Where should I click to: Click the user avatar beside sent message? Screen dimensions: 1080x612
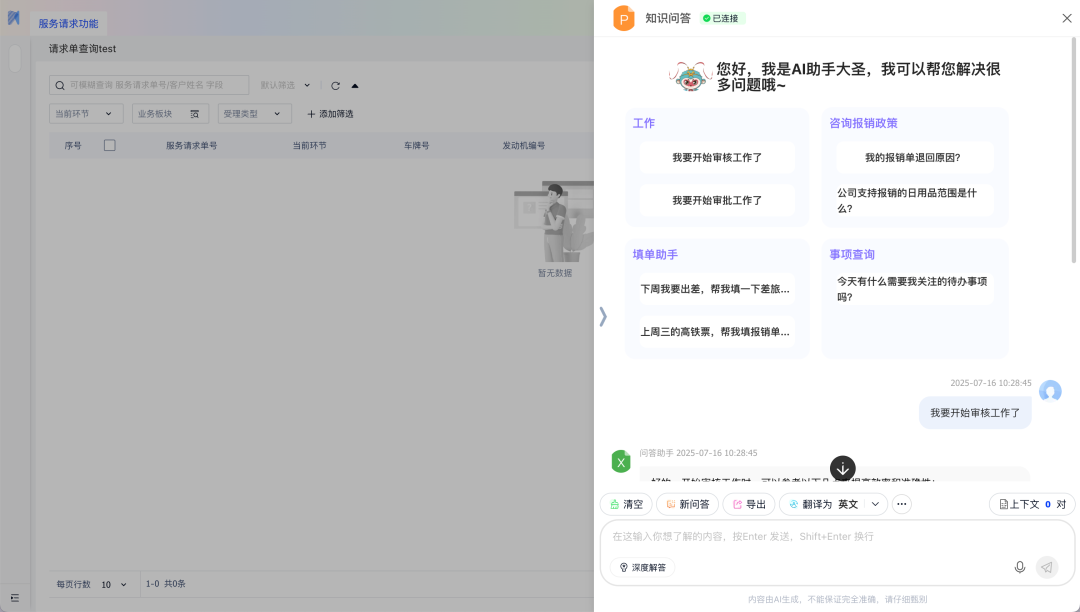[1050, 392]
